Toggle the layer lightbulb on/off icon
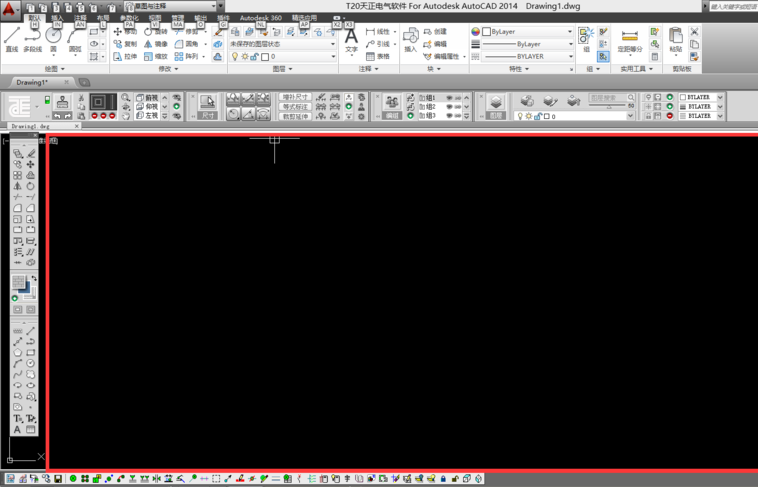758x487 pixels. (x=235, y=57)
